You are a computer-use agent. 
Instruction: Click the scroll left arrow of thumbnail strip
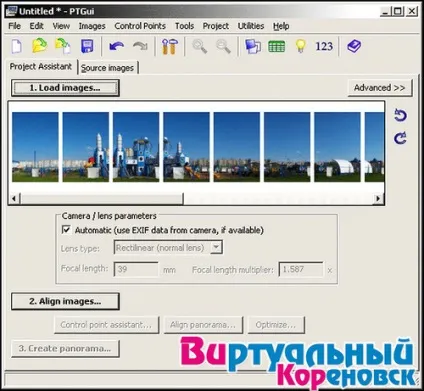tap(14, 199)
